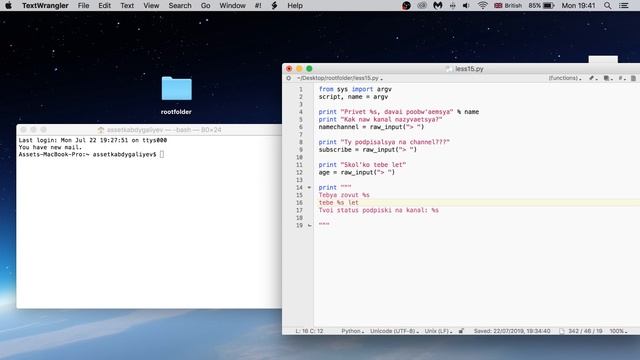Image resolution: width=640 pixels, height=360 pixels.
Task: Open the counterparts # popup
Action: click(x=622, y=78)
